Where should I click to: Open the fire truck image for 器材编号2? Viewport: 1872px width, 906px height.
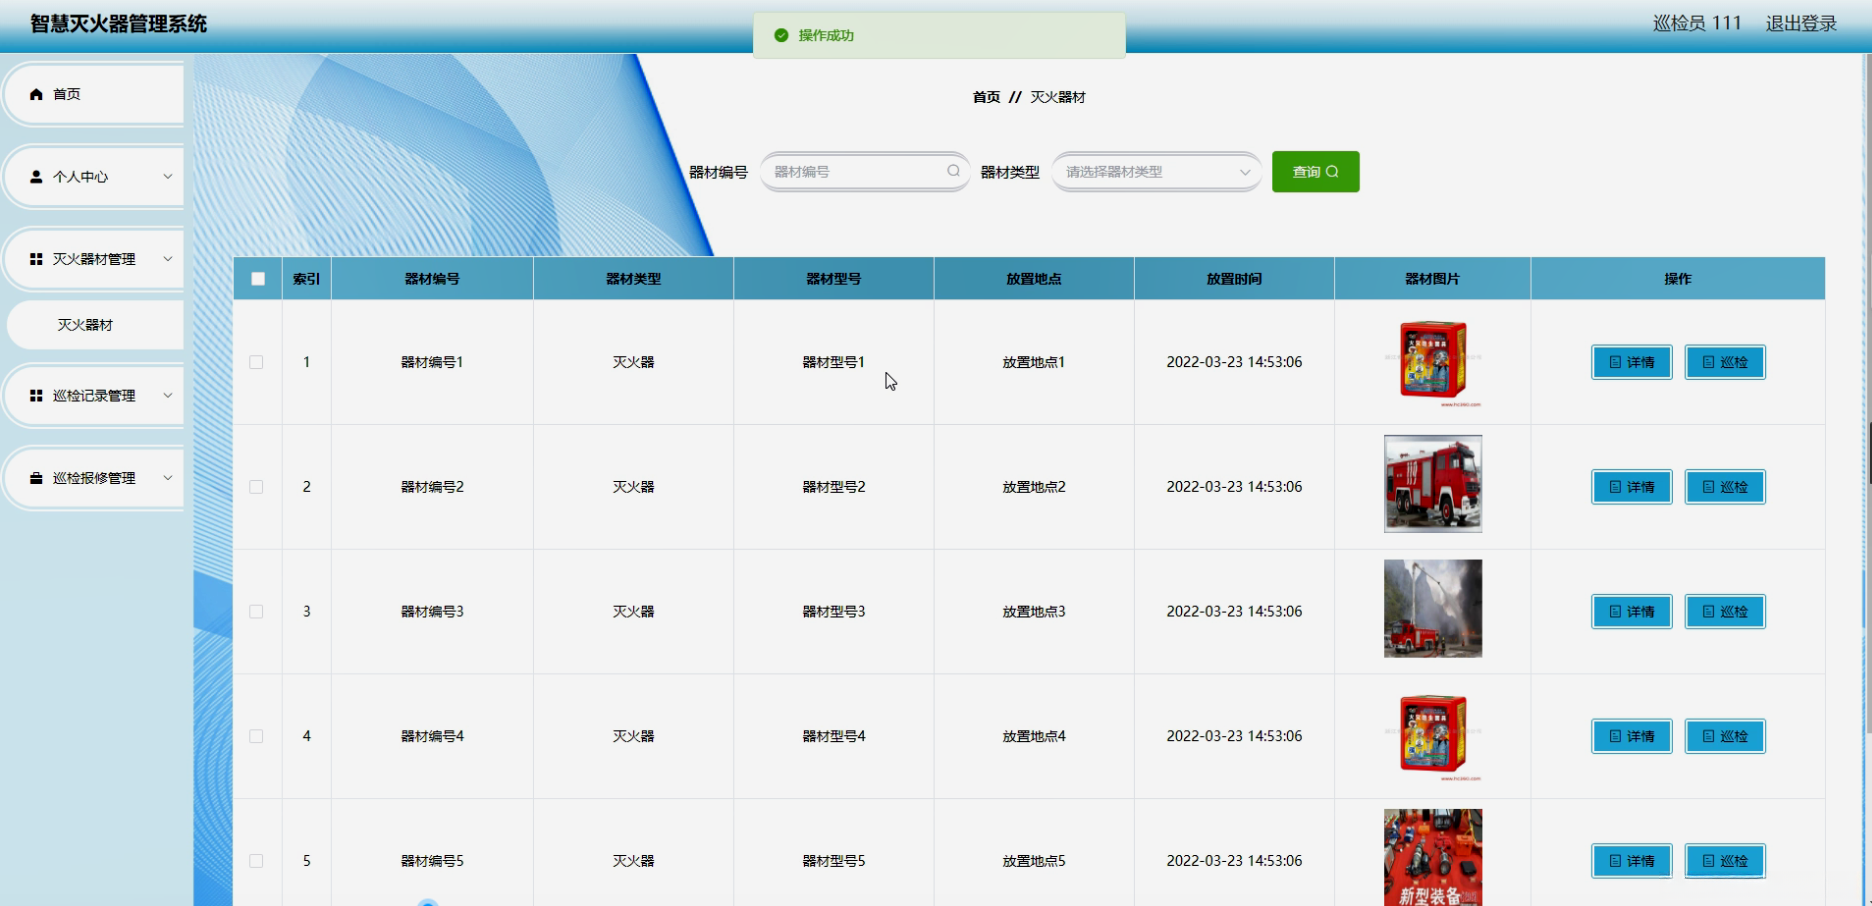(1433, 484)
